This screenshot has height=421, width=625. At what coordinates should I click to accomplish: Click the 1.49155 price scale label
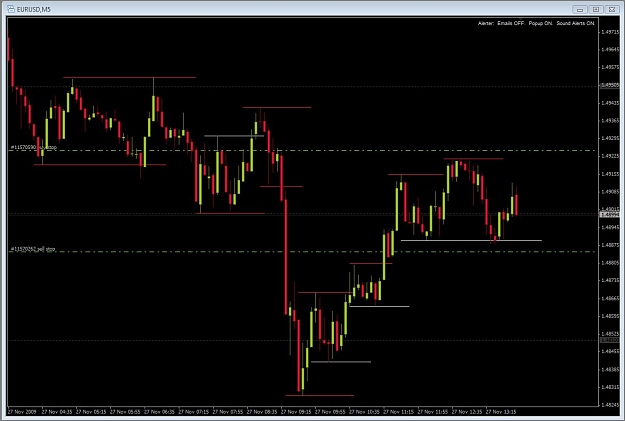(x=610, y=174)
